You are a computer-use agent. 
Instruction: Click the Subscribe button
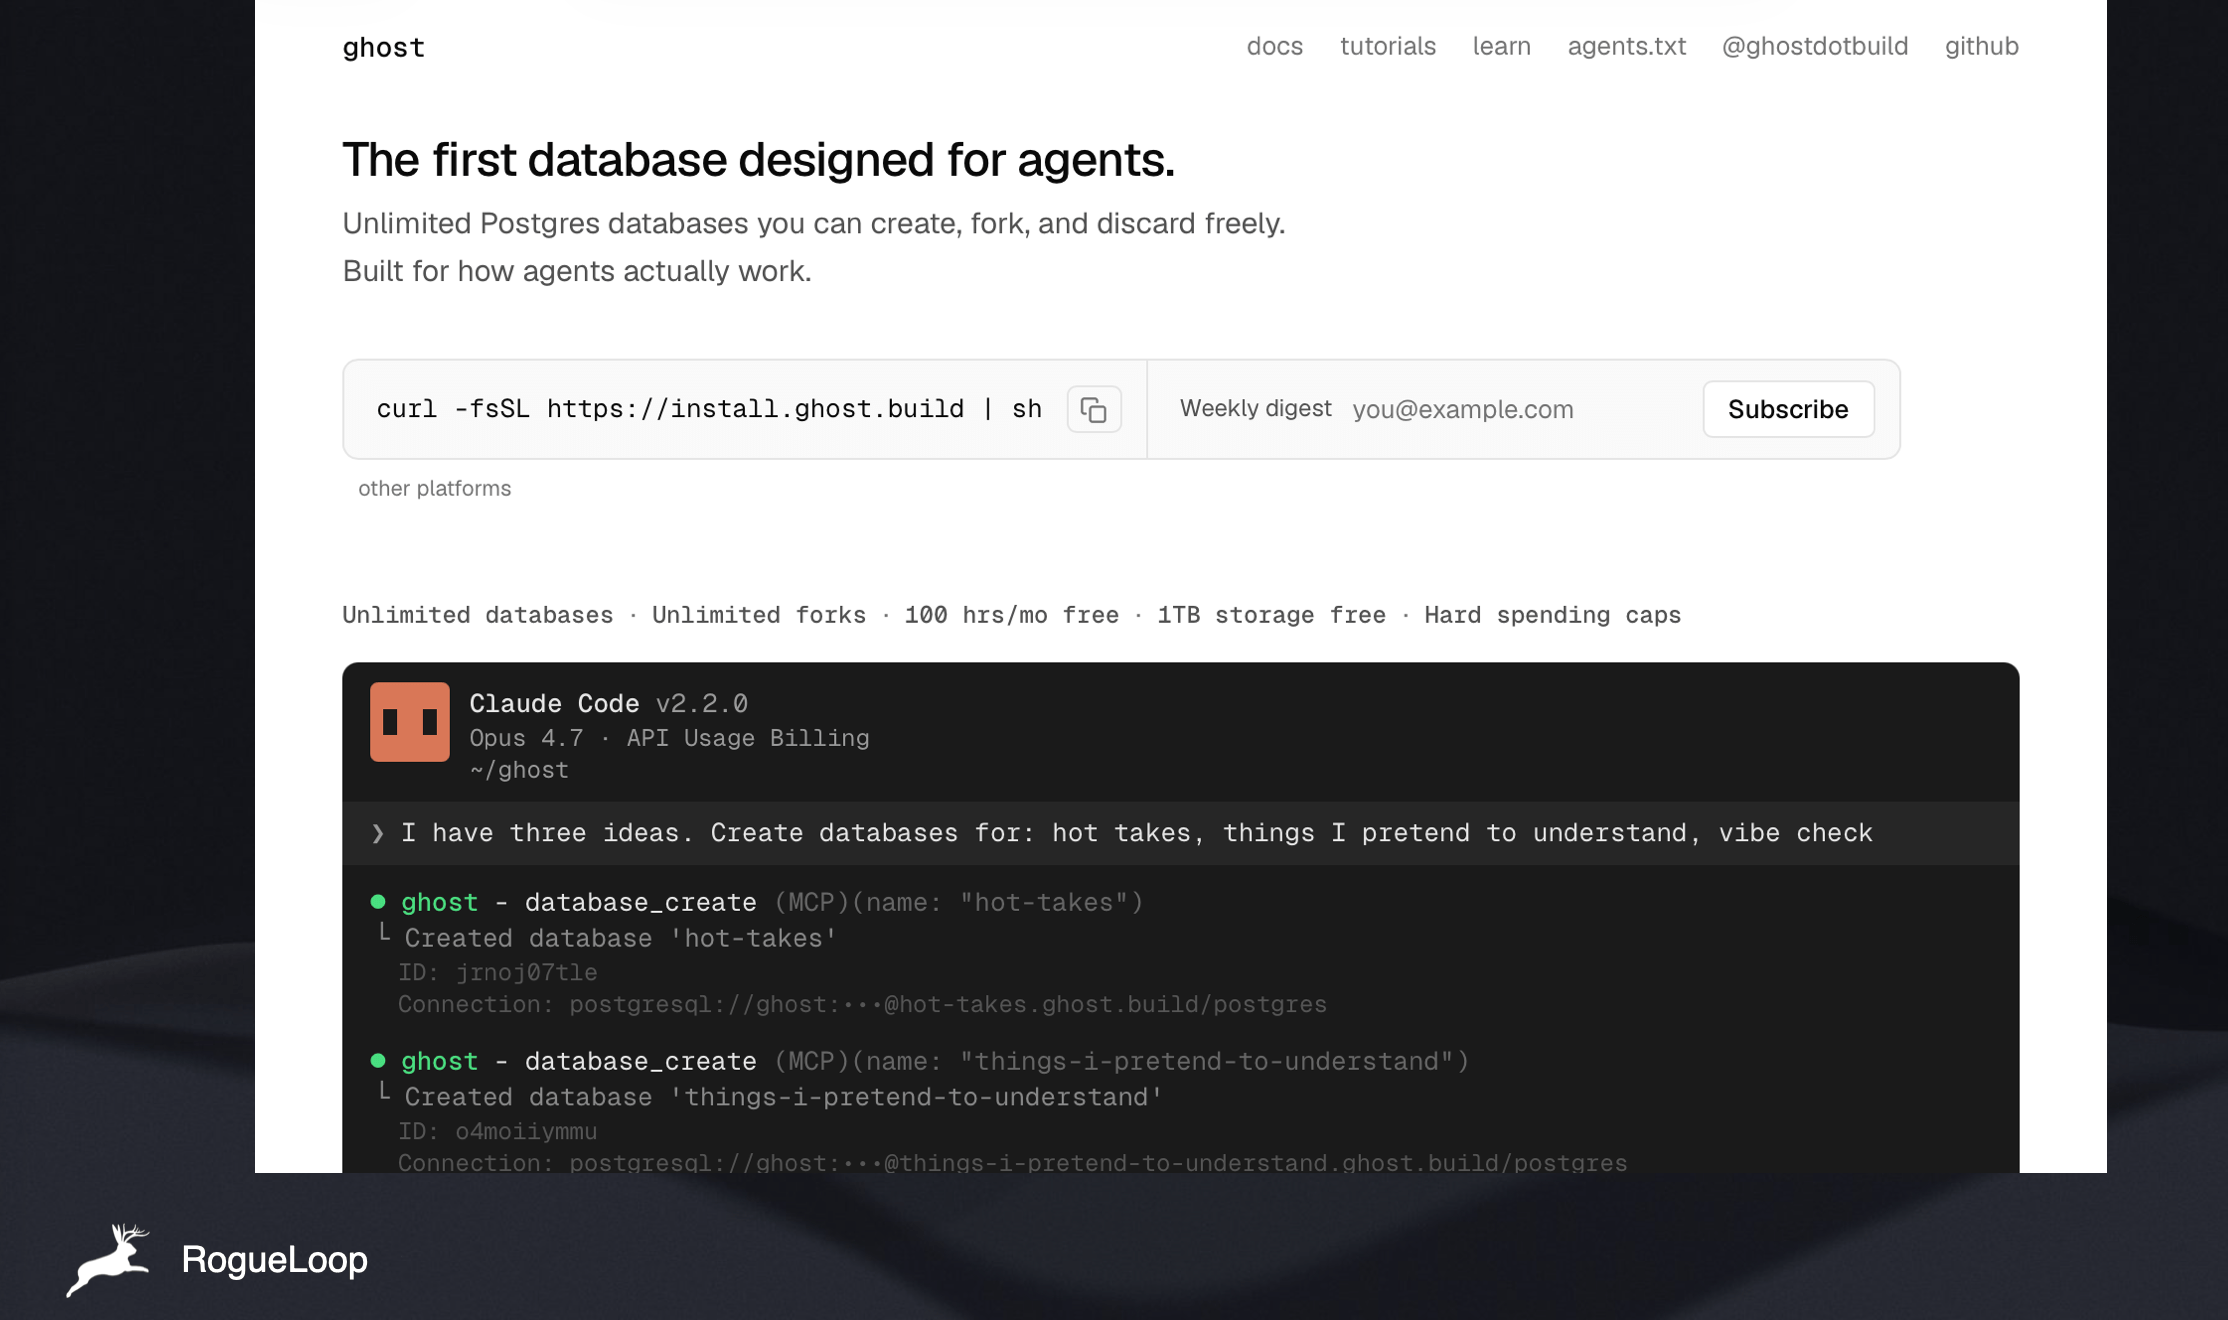tap(1787, 409)
